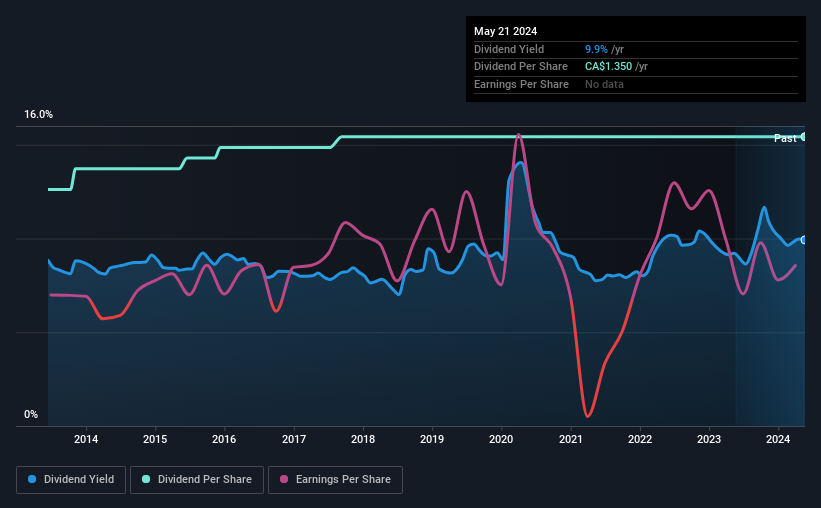Click the 0% y-axis label
Image resolution: width=821 pixels, height=508 pixels.
pos(31,414)
